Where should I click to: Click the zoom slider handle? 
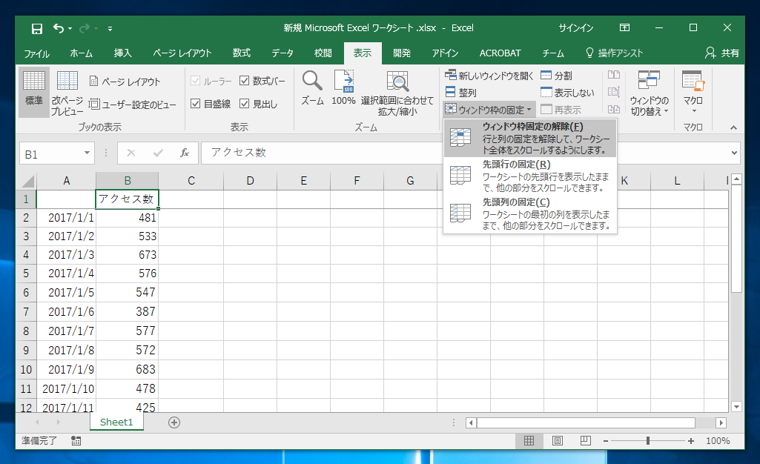pyautogui.click(x=648, y=441)
